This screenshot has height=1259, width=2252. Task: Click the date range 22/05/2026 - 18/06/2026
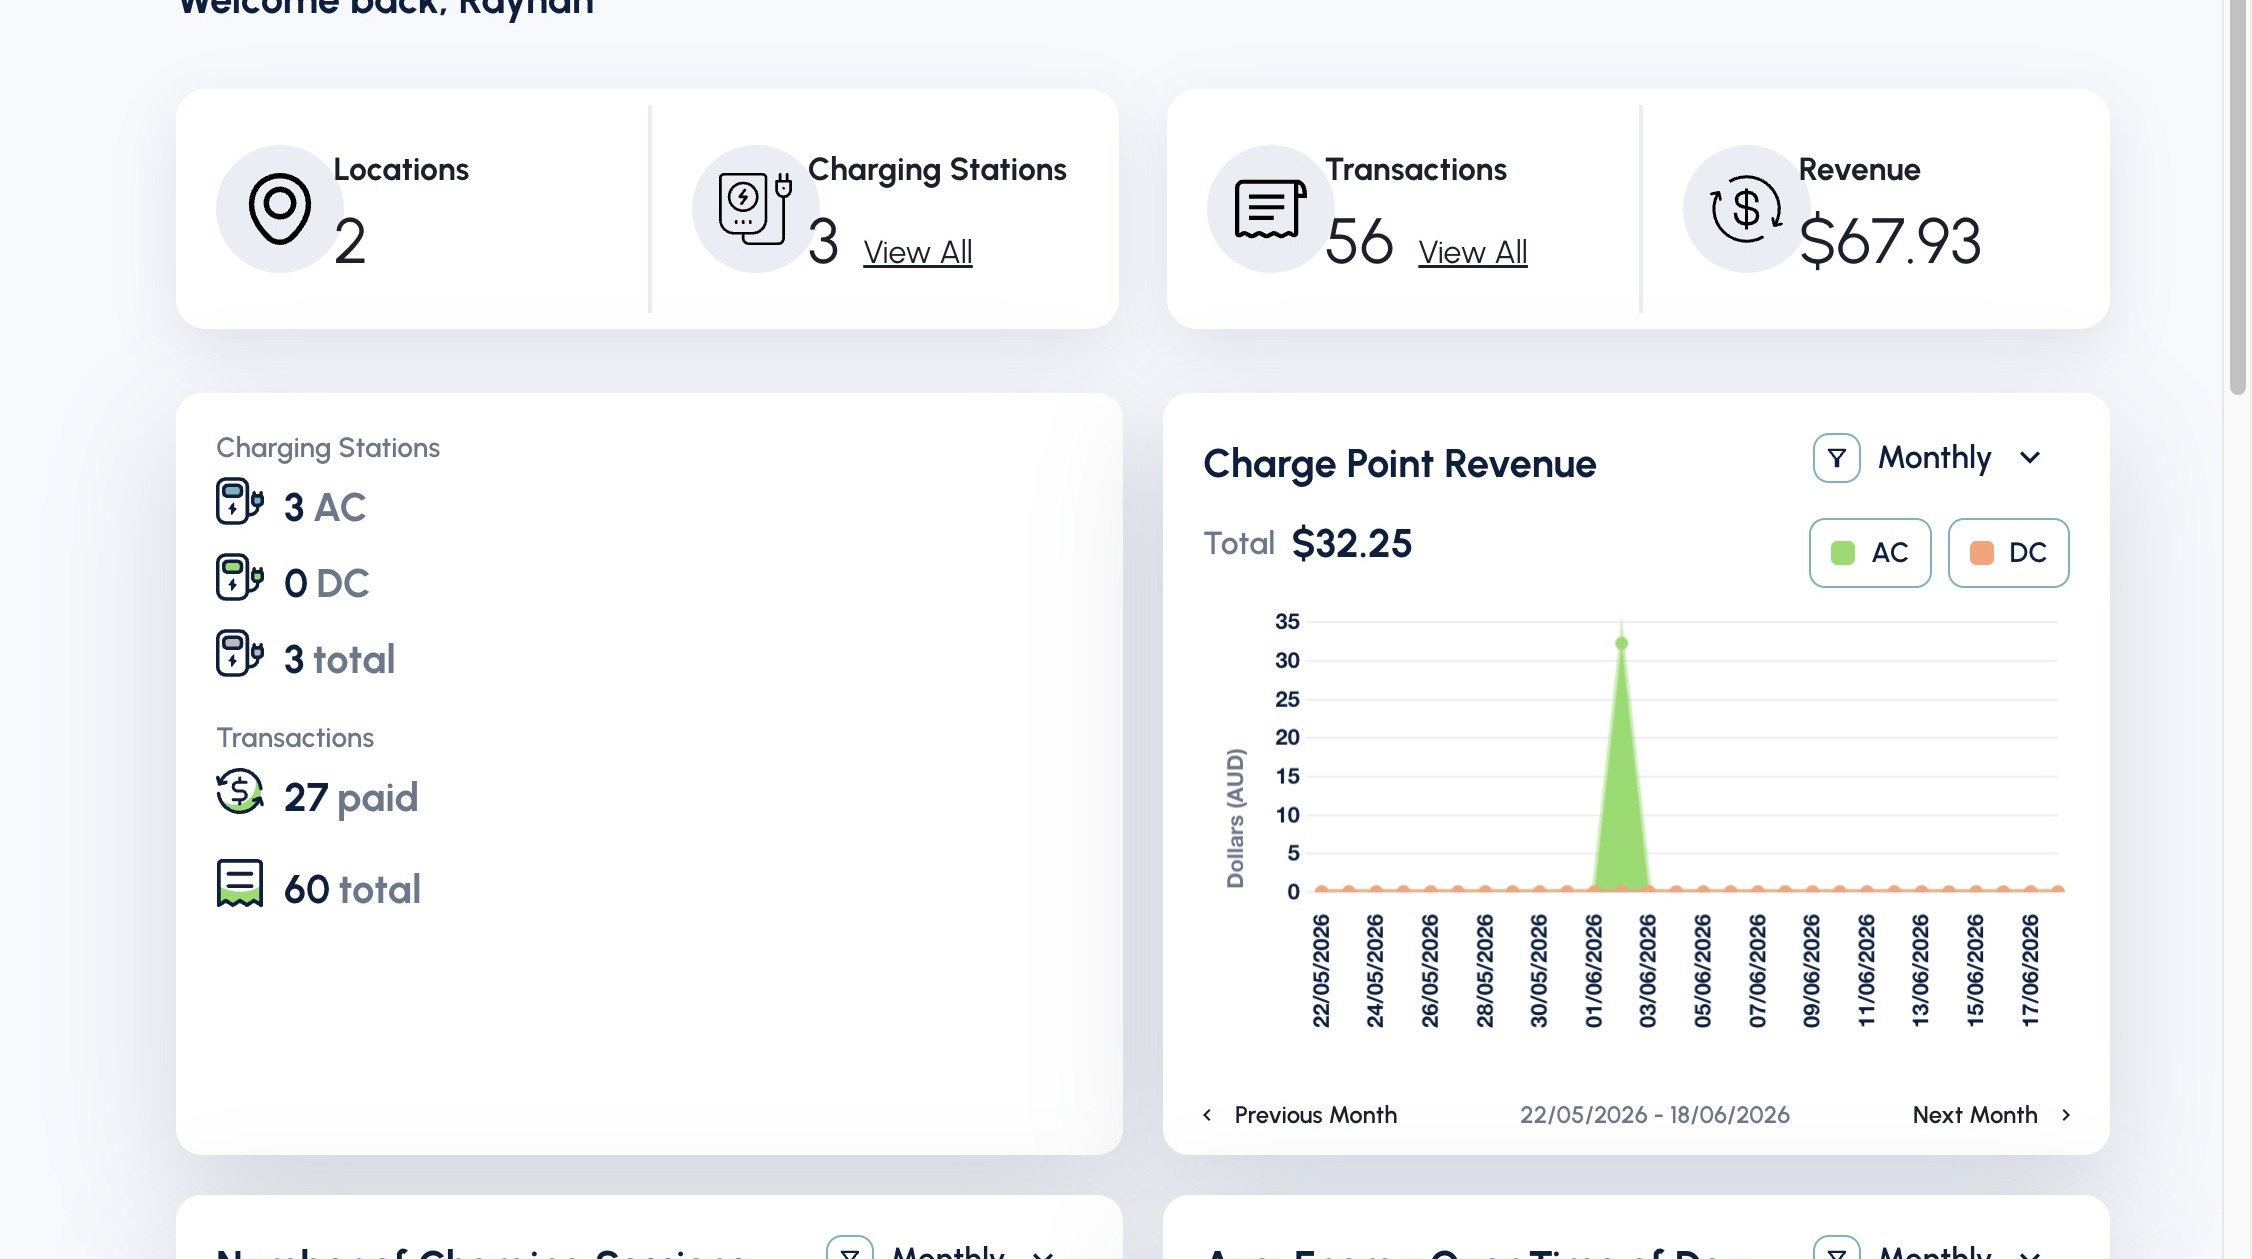point(1655,1115)
